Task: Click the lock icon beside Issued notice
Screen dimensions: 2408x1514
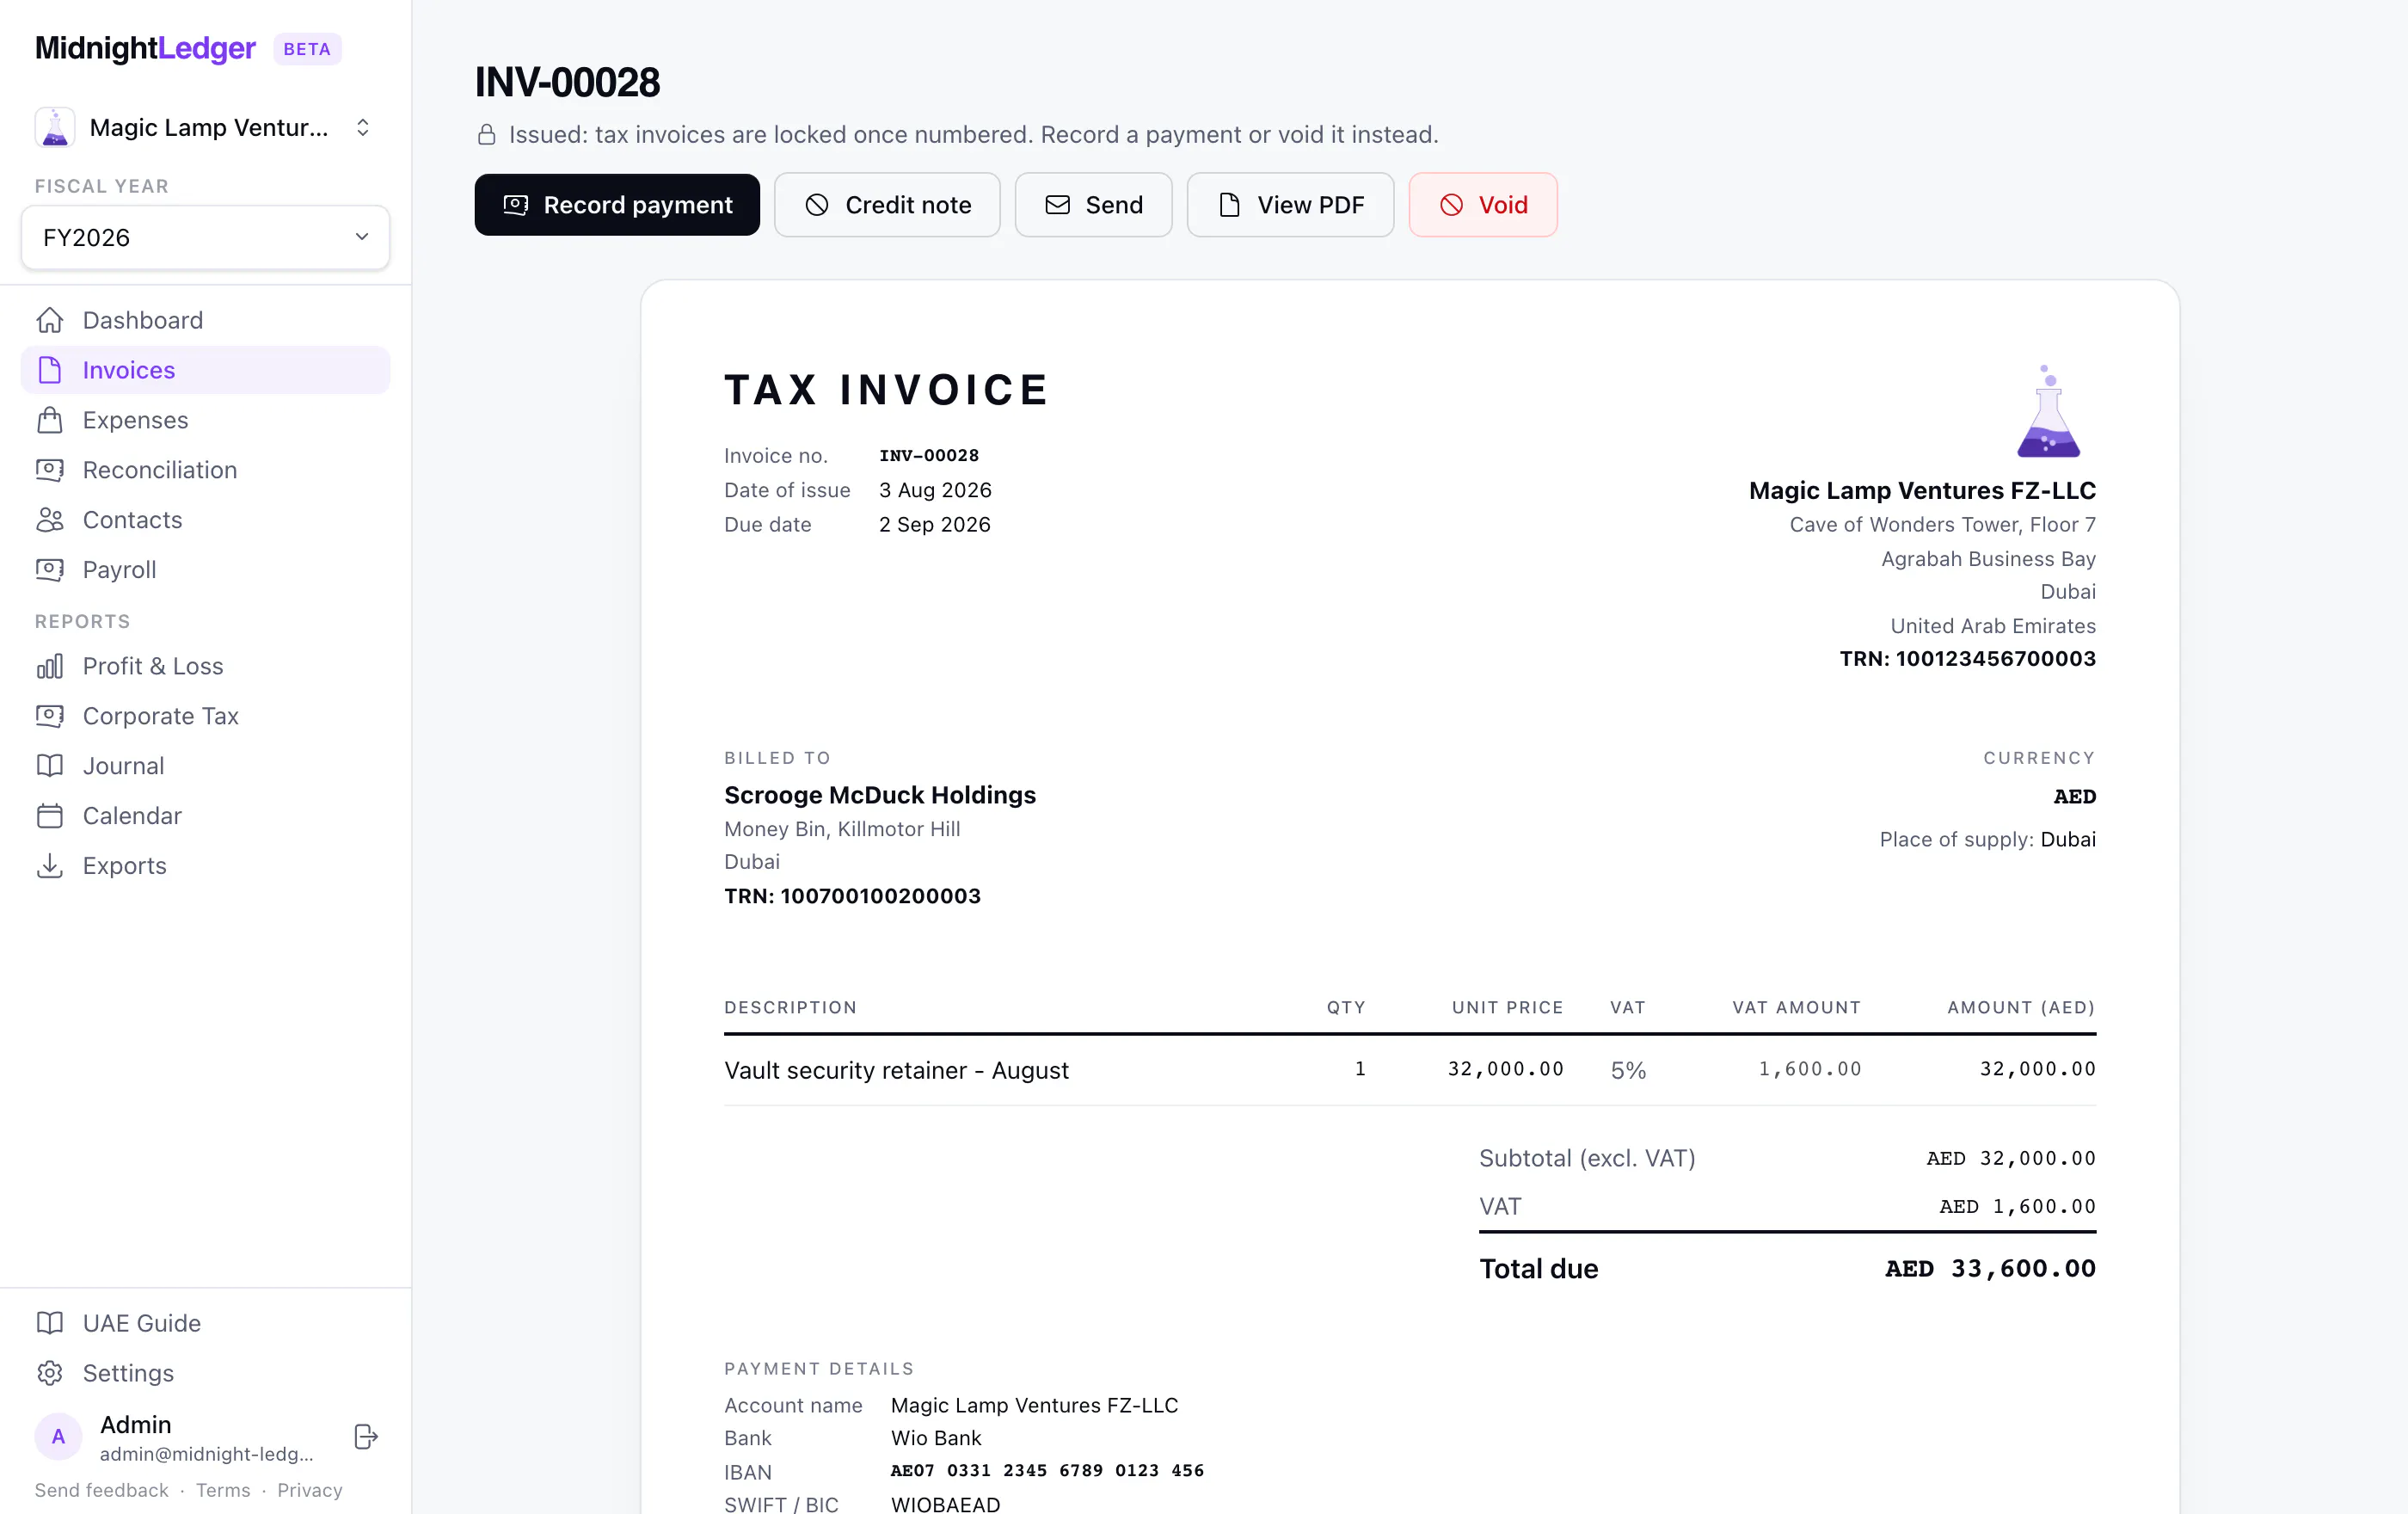Action: tap(487, 135)
